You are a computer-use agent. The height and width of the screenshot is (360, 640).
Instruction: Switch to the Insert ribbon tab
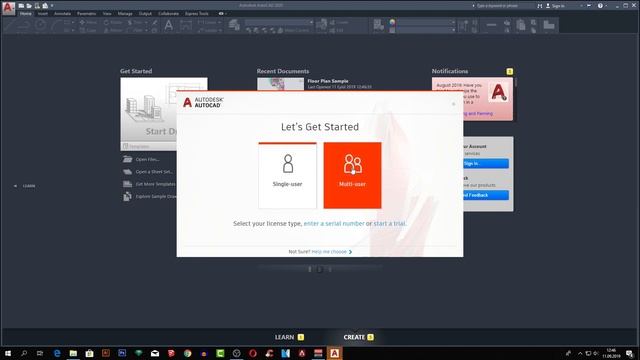(42, 13)
